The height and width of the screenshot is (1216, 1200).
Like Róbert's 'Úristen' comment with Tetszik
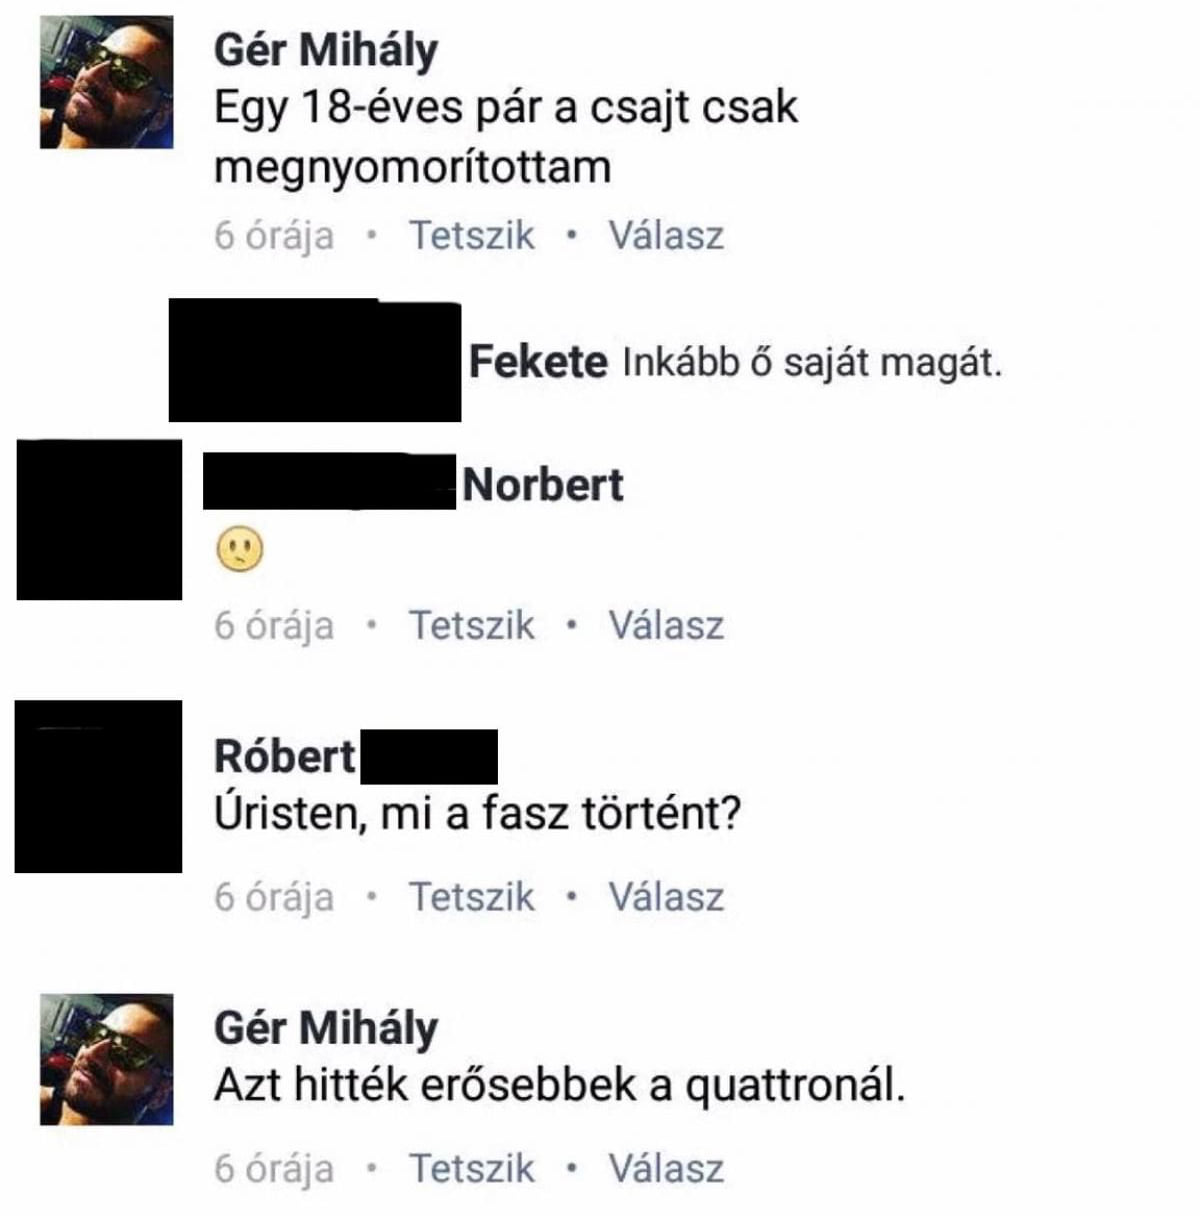tap(472, 897)
